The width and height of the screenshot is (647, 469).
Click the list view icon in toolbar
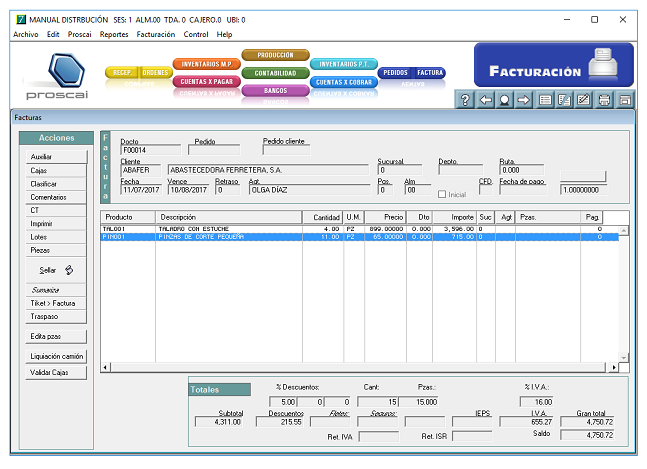[x=545, y=100]
